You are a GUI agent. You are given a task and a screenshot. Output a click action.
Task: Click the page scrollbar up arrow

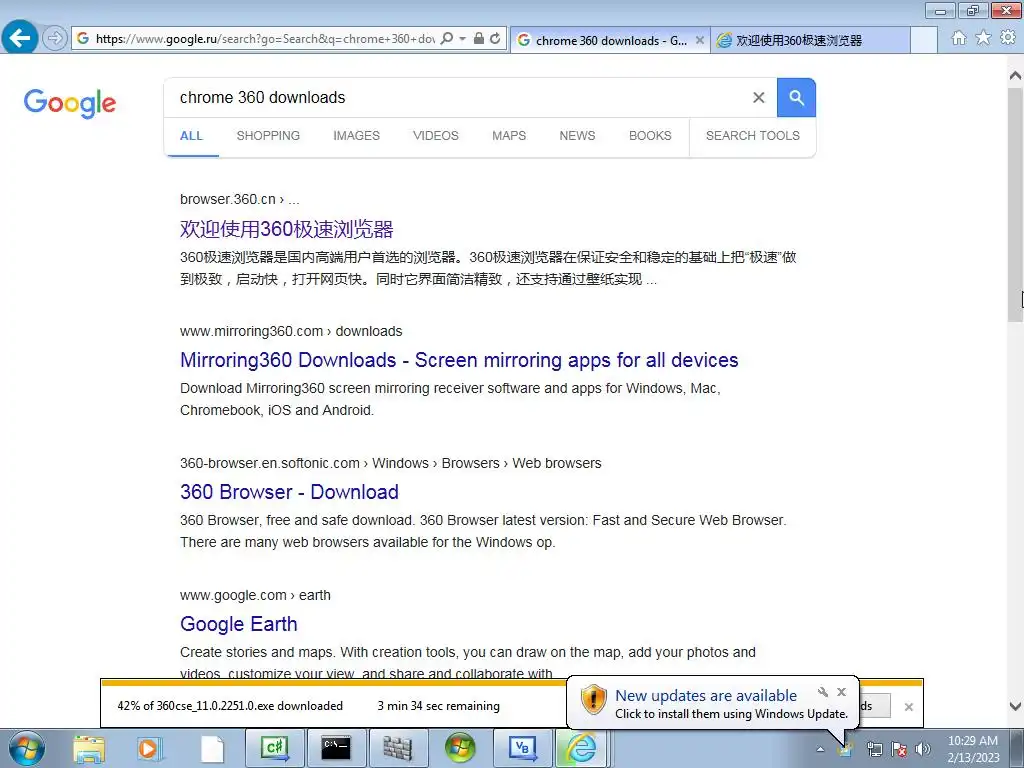pos(1015,75)
